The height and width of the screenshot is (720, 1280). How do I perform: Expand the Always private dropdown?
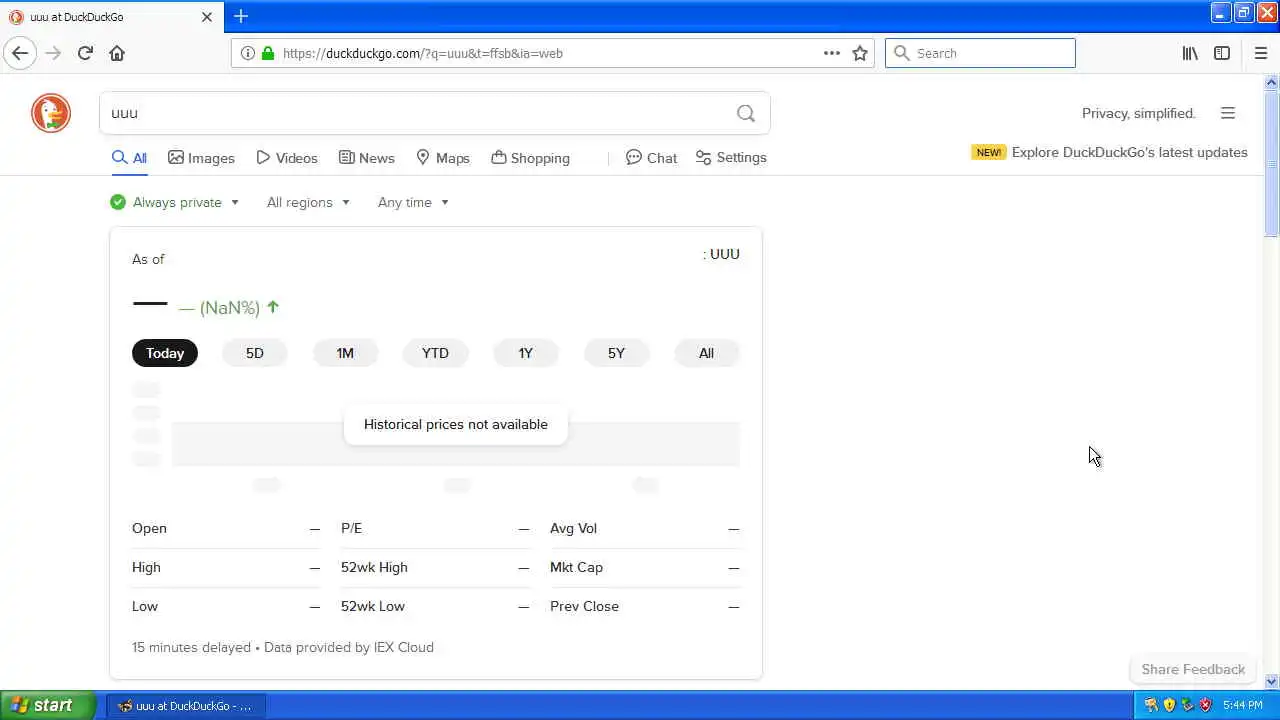point(175,202)
